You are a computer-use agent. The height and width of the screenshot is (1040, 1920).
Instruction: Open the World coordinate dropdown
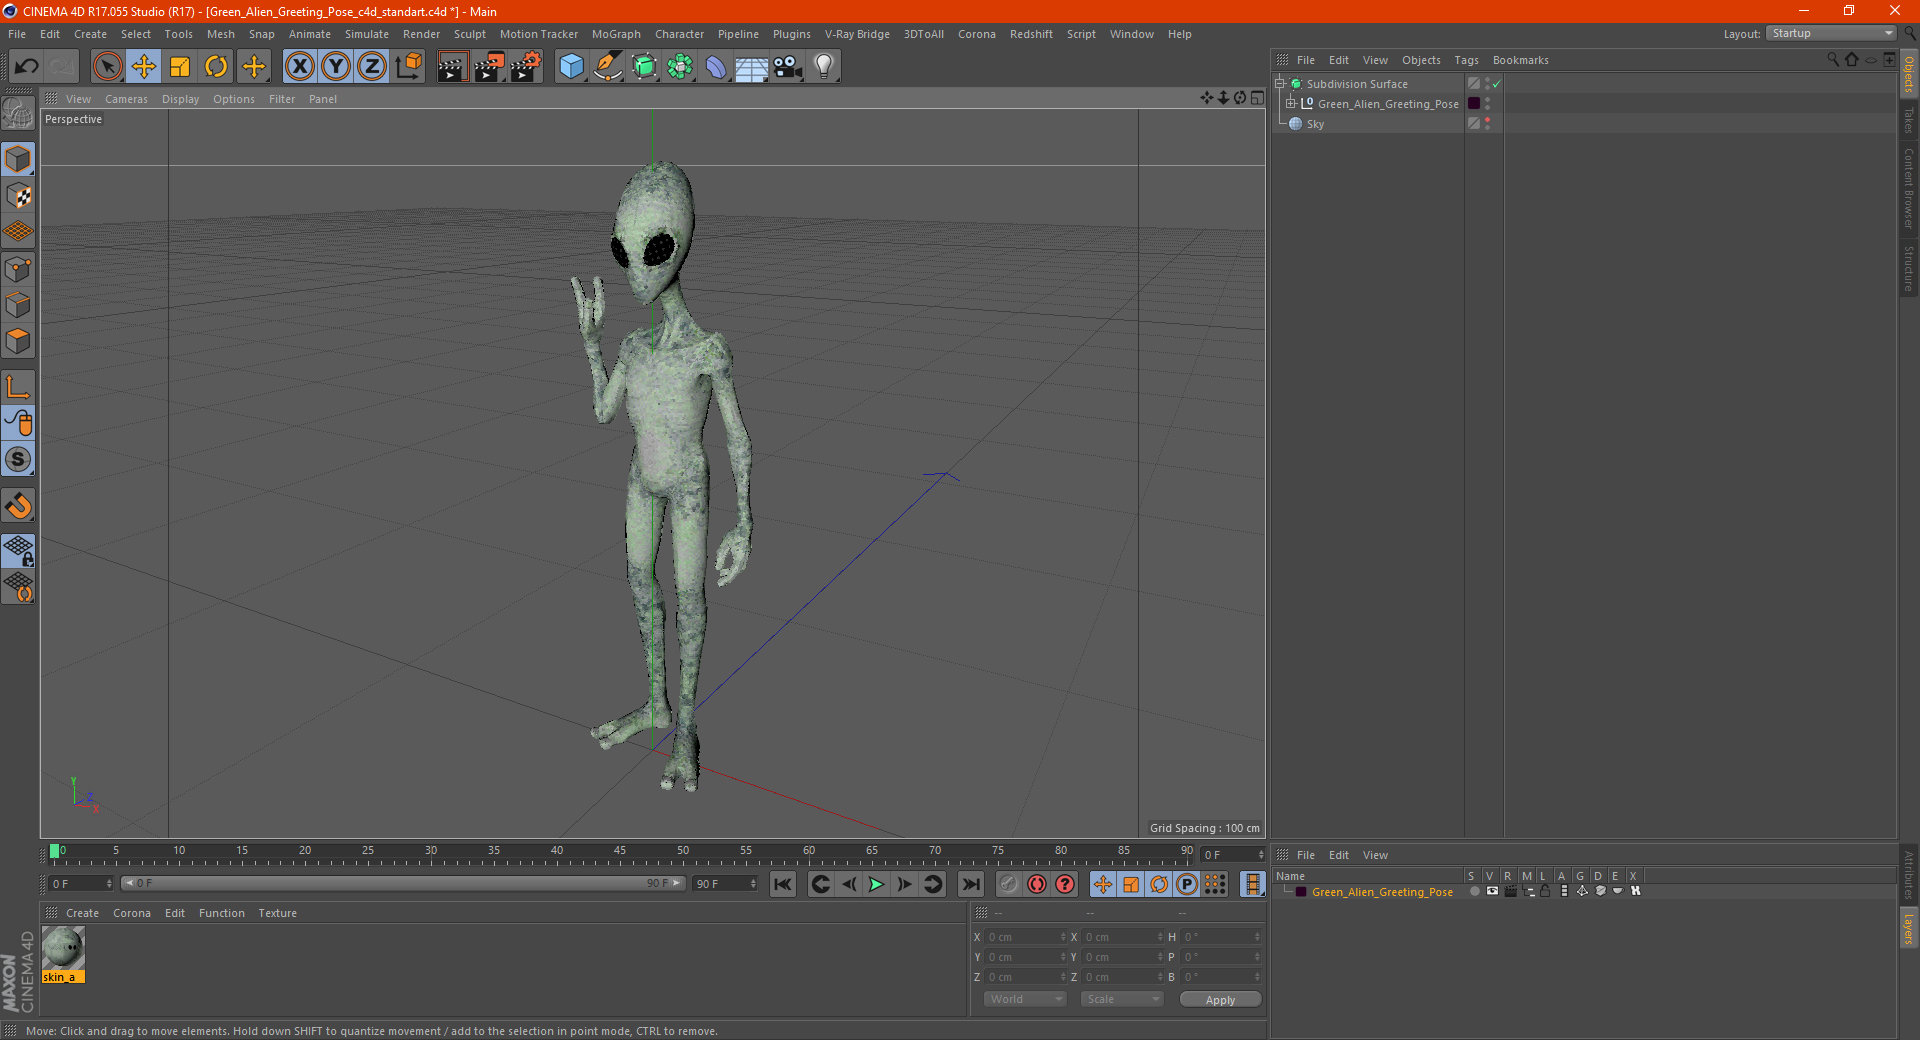[x=1025, y=999]
